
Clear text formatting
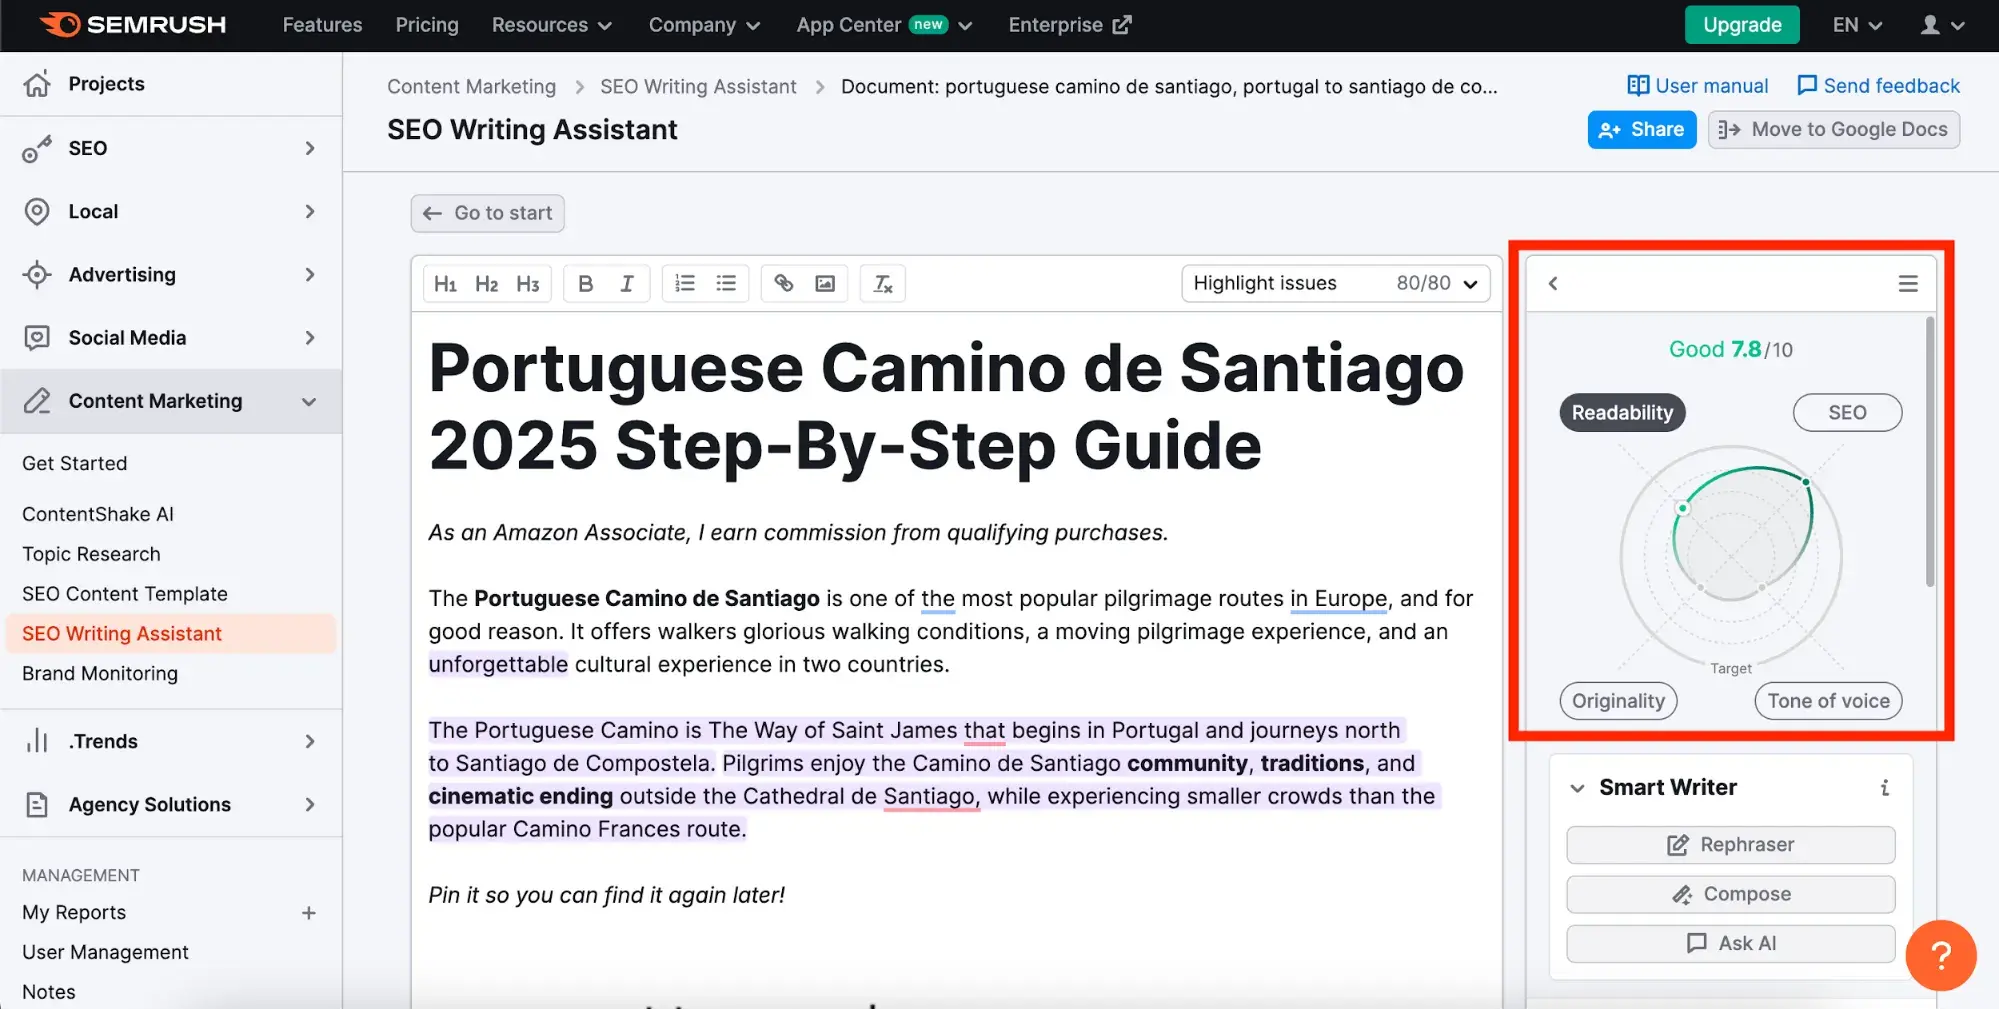click(x=883, y=284)
